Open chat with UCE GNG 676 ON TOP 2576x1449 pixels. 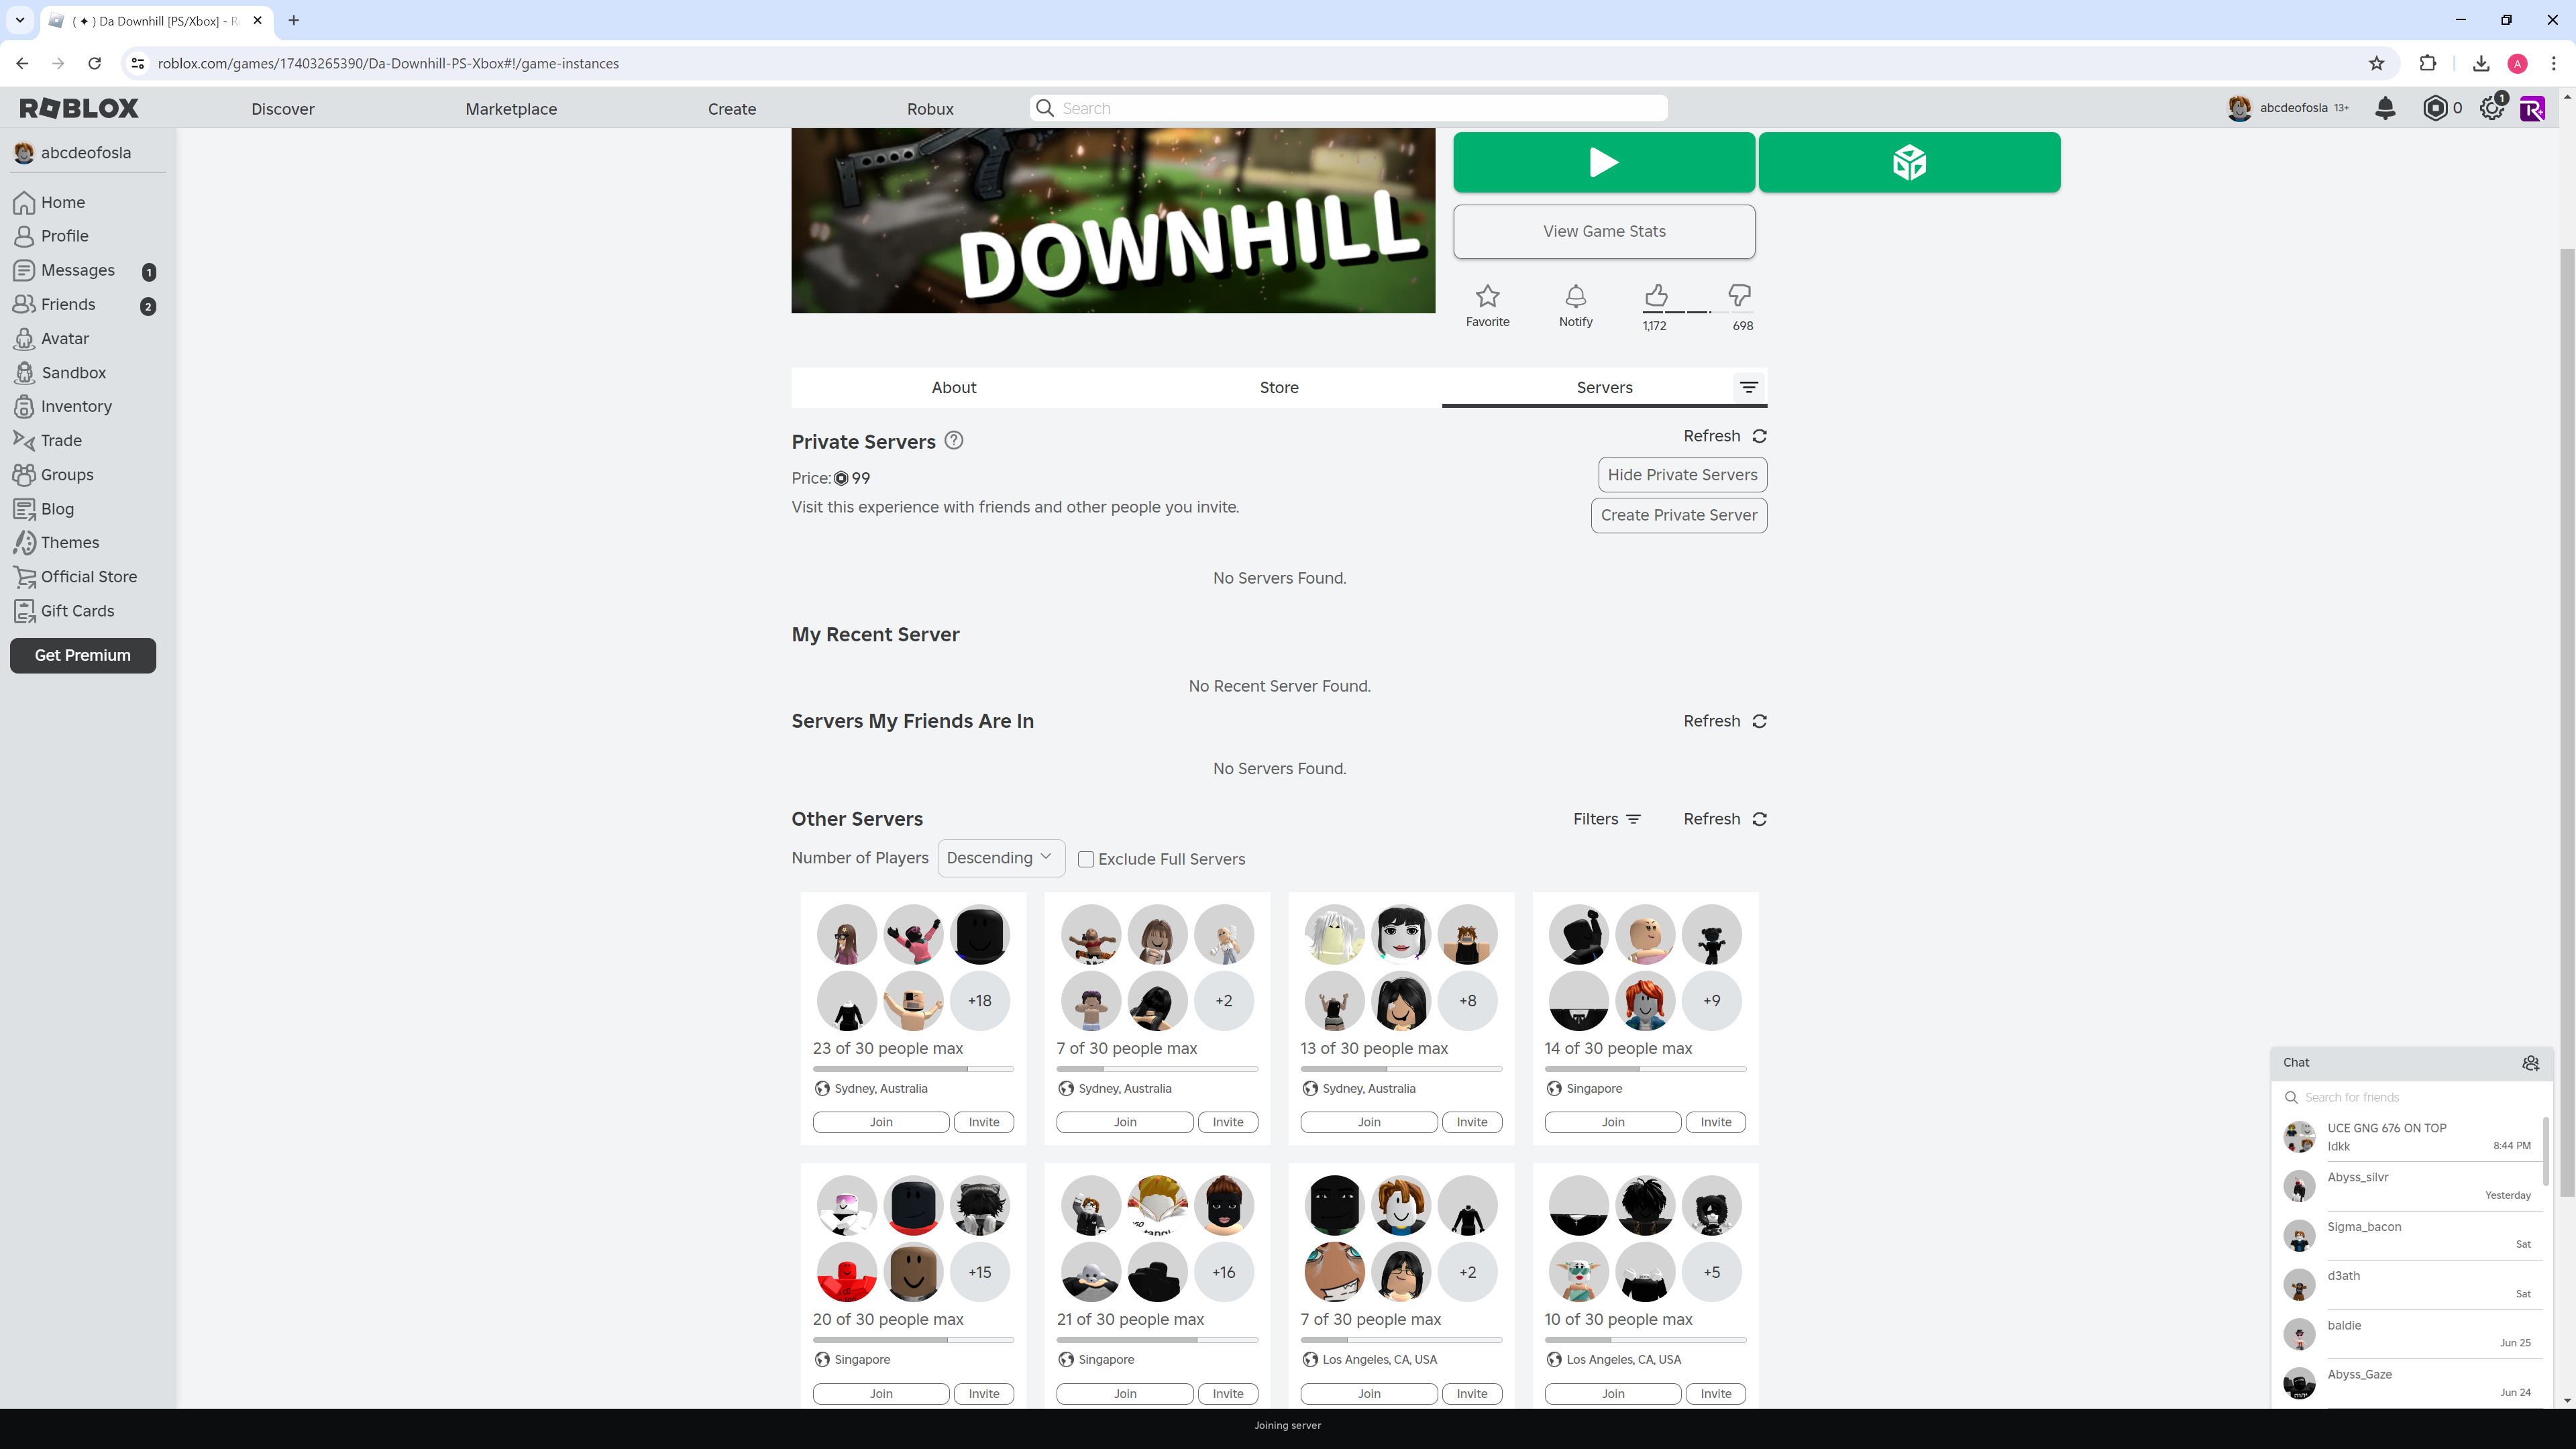(x=2408, y=1137)
